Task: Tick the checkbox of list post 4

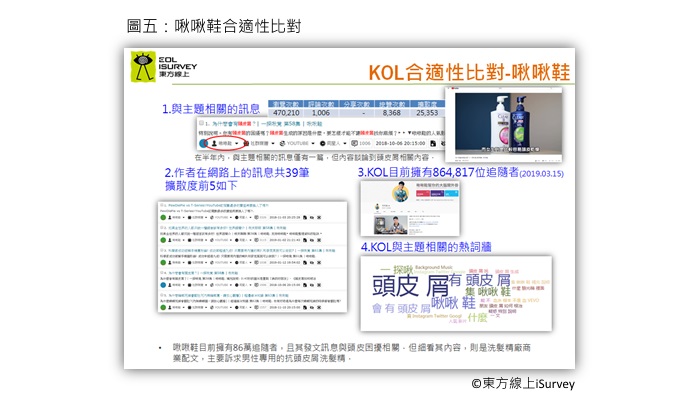Action: click(x=162, y=273)
